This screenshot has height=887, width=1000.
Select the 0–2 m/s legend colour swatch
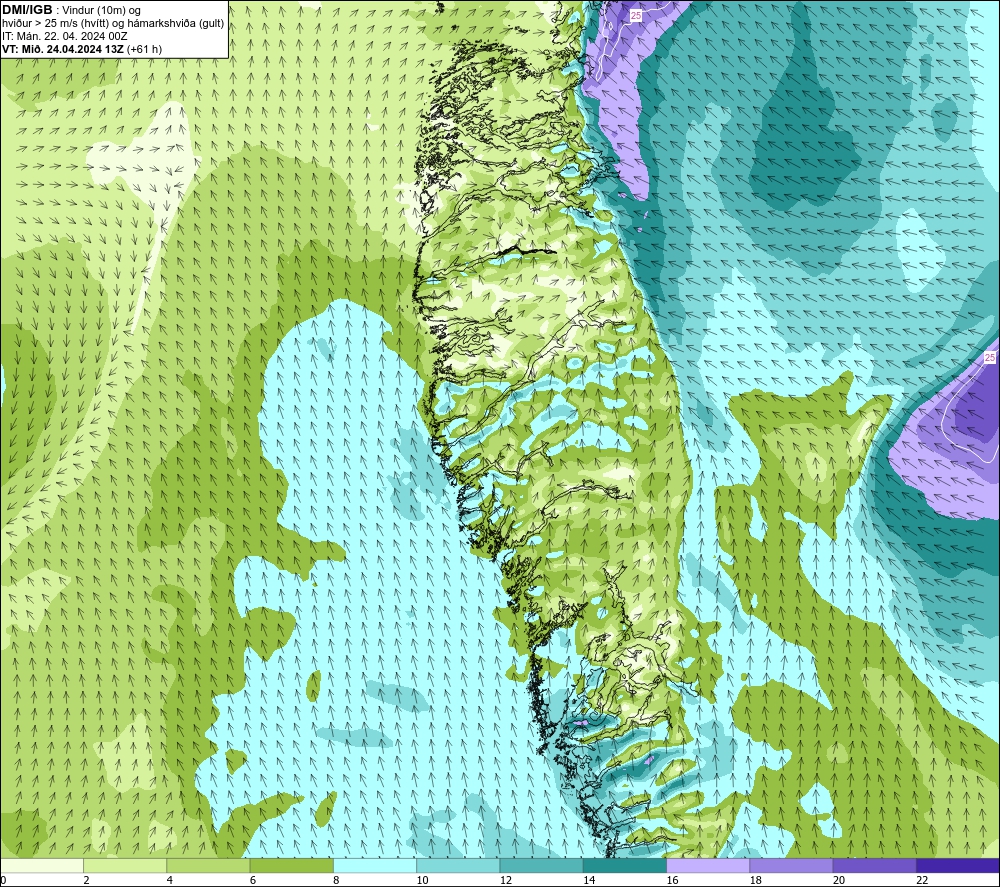coord(42,865)
